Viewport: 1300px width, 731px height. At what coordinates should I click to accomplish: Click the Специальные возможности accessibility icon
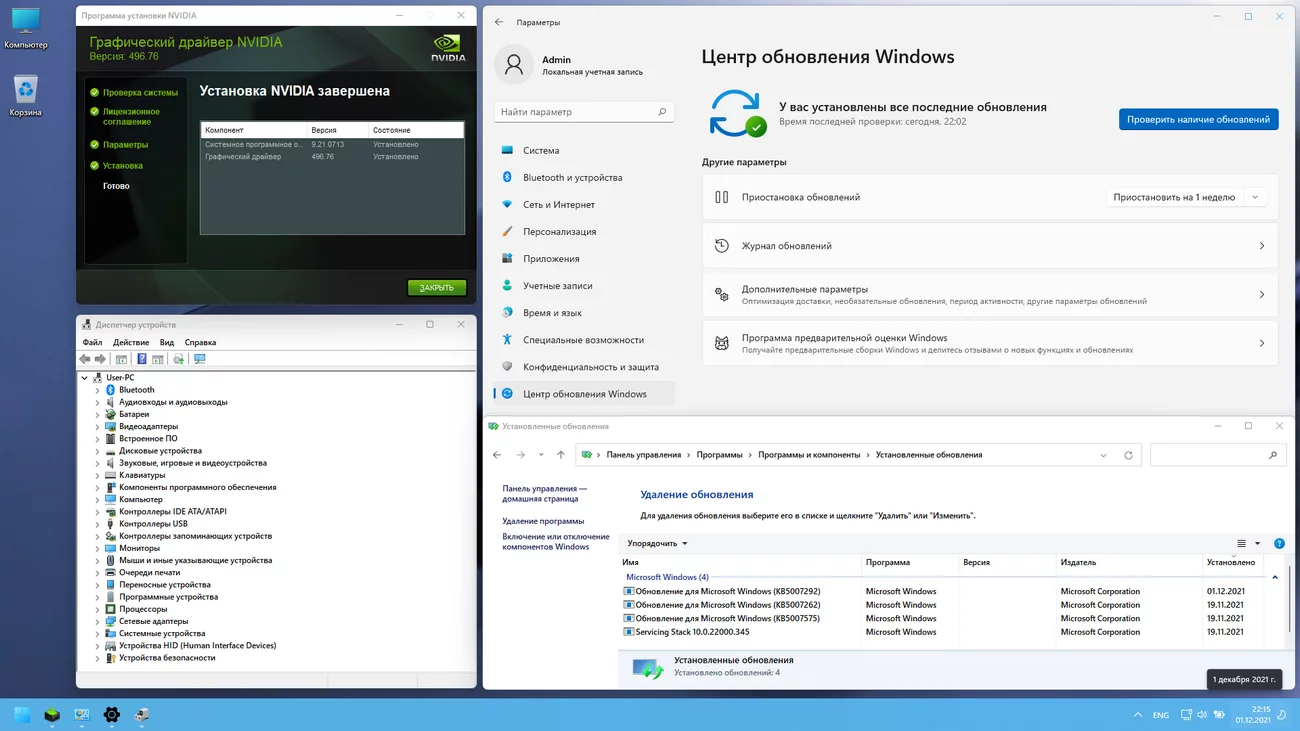click(x=507, y=339)
